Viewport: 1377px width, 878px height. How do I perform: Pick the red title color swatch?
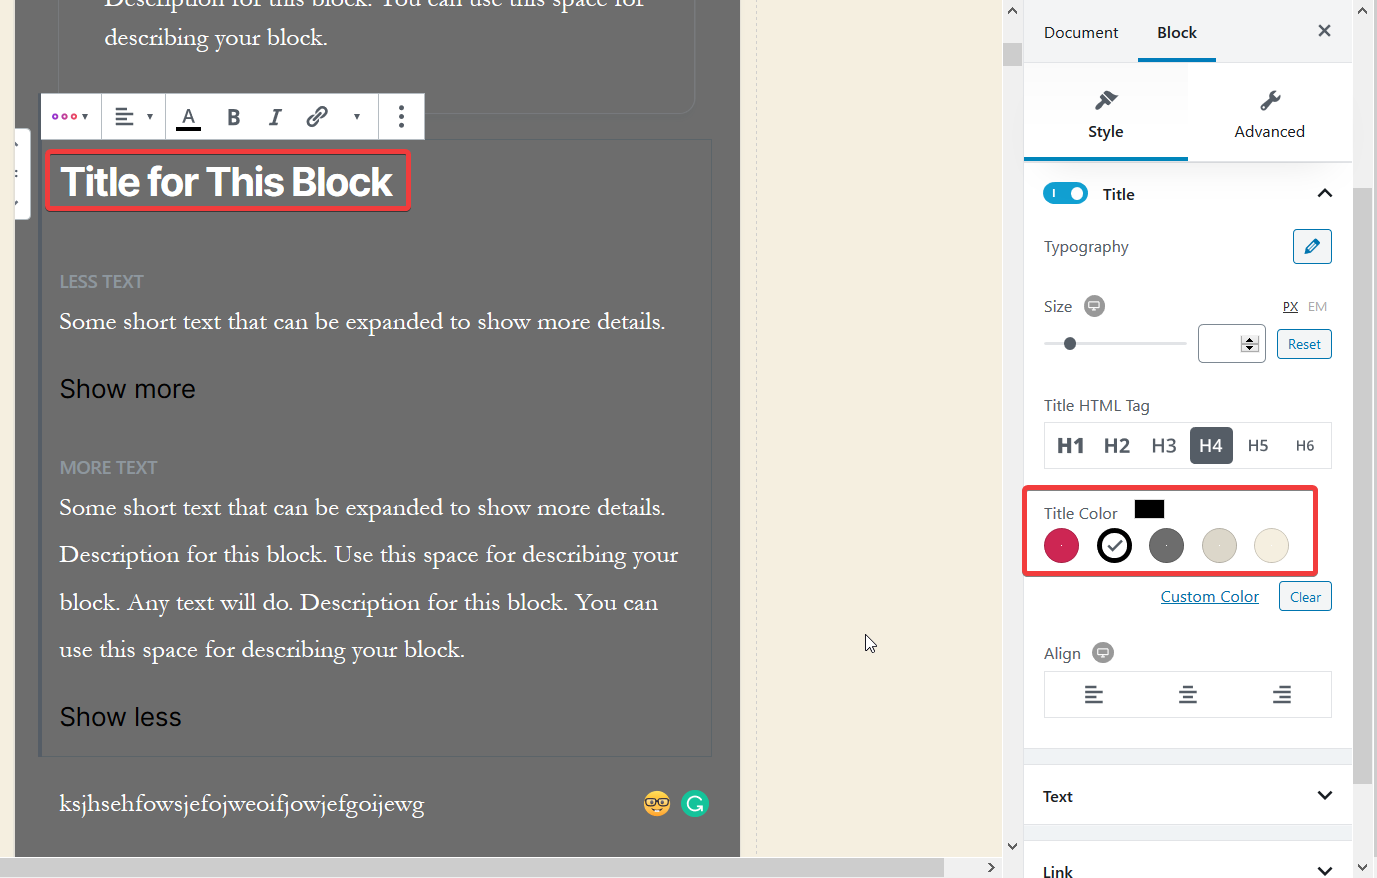tap(1061, 545)
